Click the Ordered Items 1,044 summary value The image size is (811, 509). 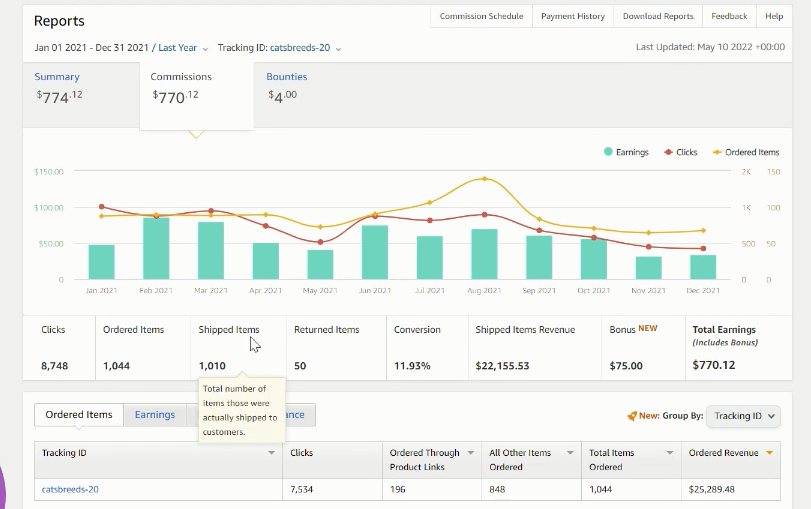pos(116,366)
